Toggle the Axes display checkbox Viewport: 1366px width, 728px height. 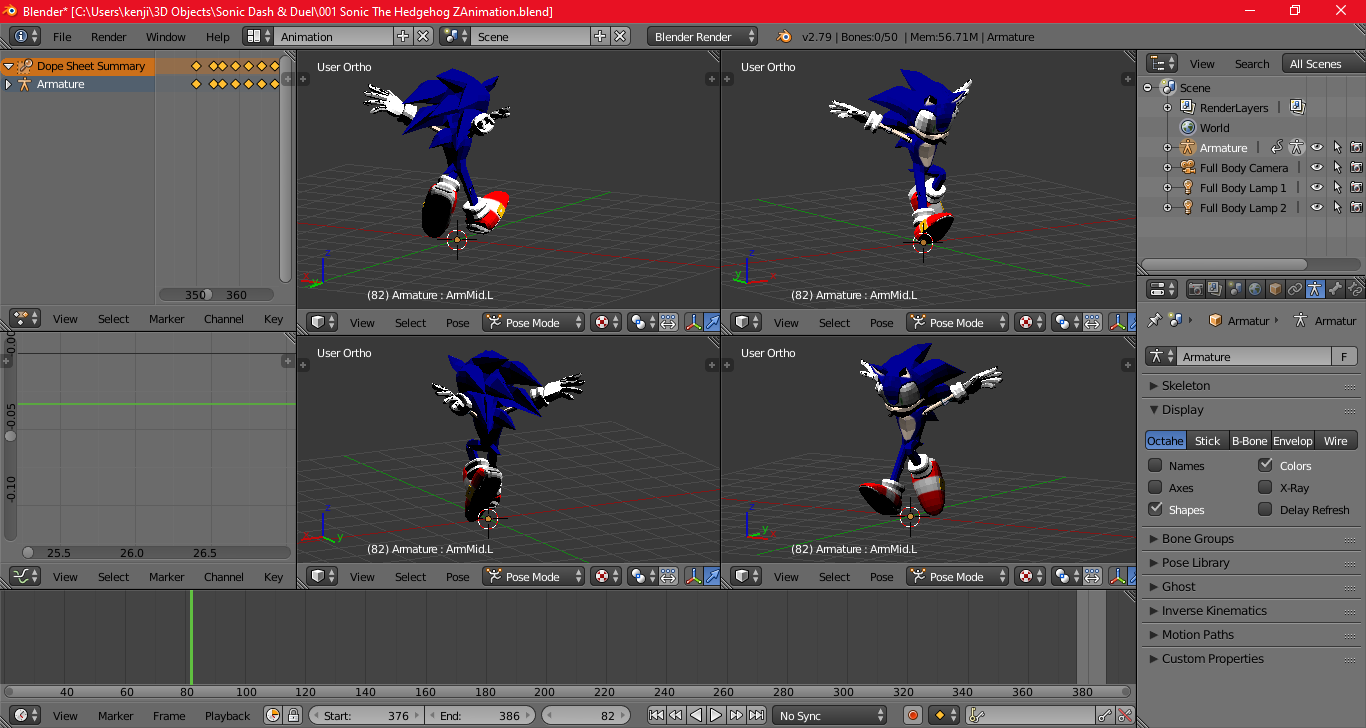pyautogui.click(x=1155, y=487)
